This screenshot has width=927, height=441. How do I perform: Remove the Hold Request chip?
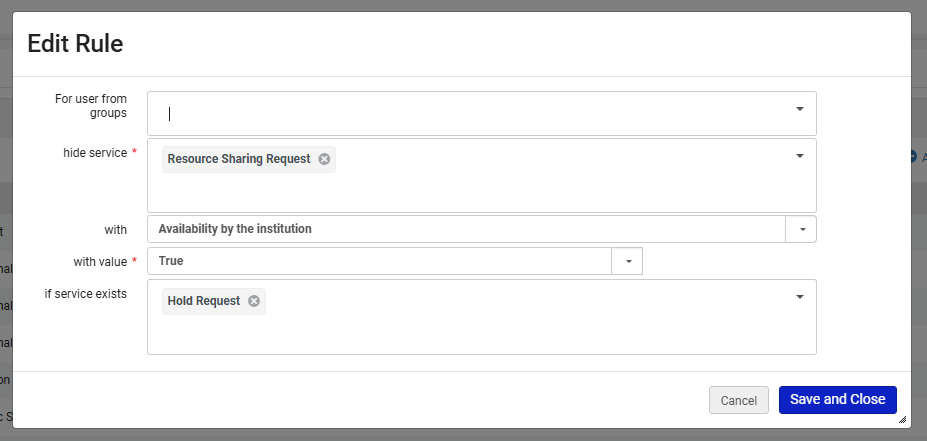(254, 301)
